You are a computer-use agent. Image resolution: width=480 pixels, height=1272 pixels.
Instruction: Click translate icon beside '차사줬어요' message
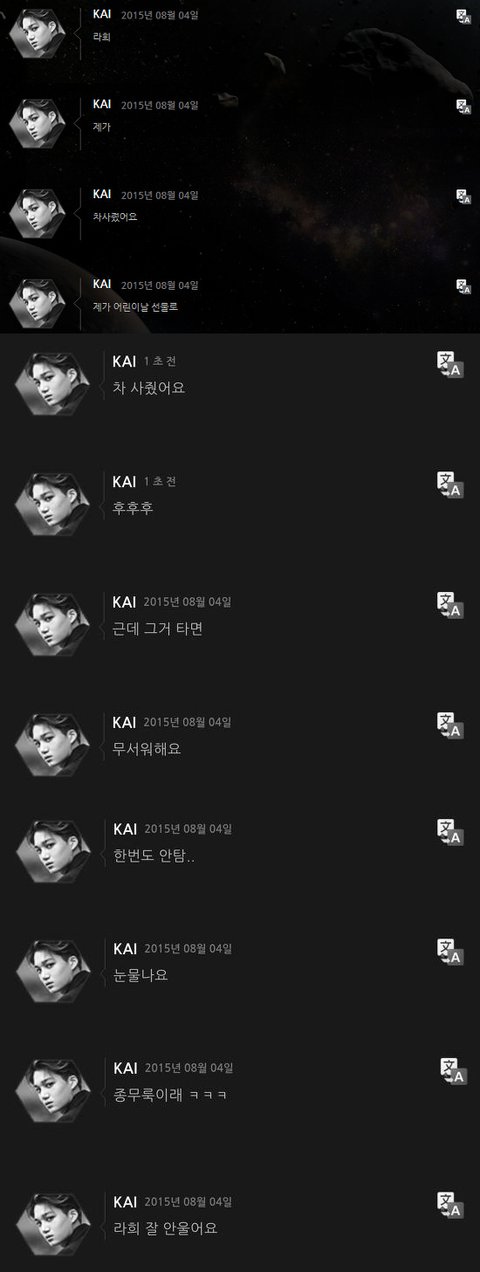(x=463, y=197)
